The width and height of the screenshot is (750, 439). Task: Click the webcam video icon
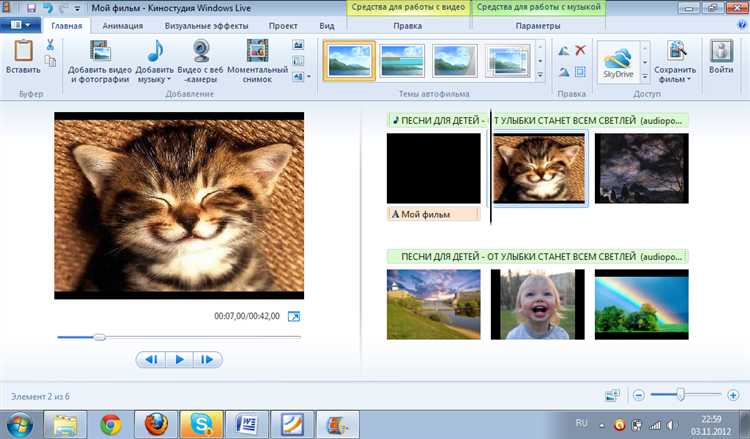pos(201,50)
